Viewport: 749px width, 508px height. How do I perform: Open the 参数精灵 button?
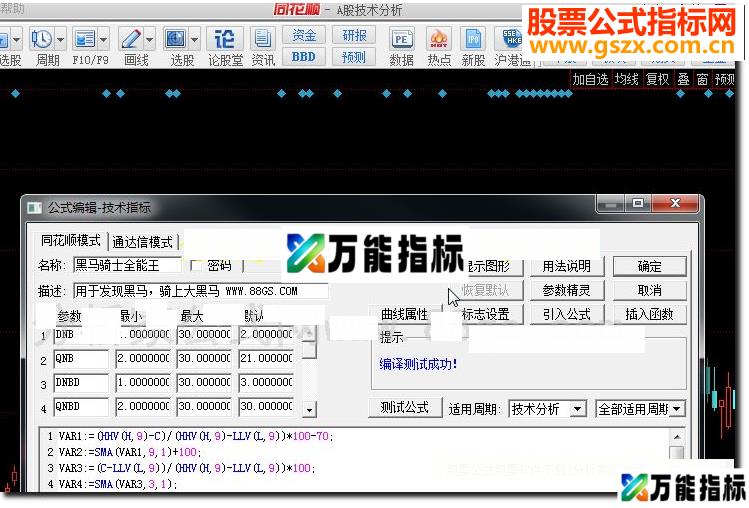coord(567,290)
